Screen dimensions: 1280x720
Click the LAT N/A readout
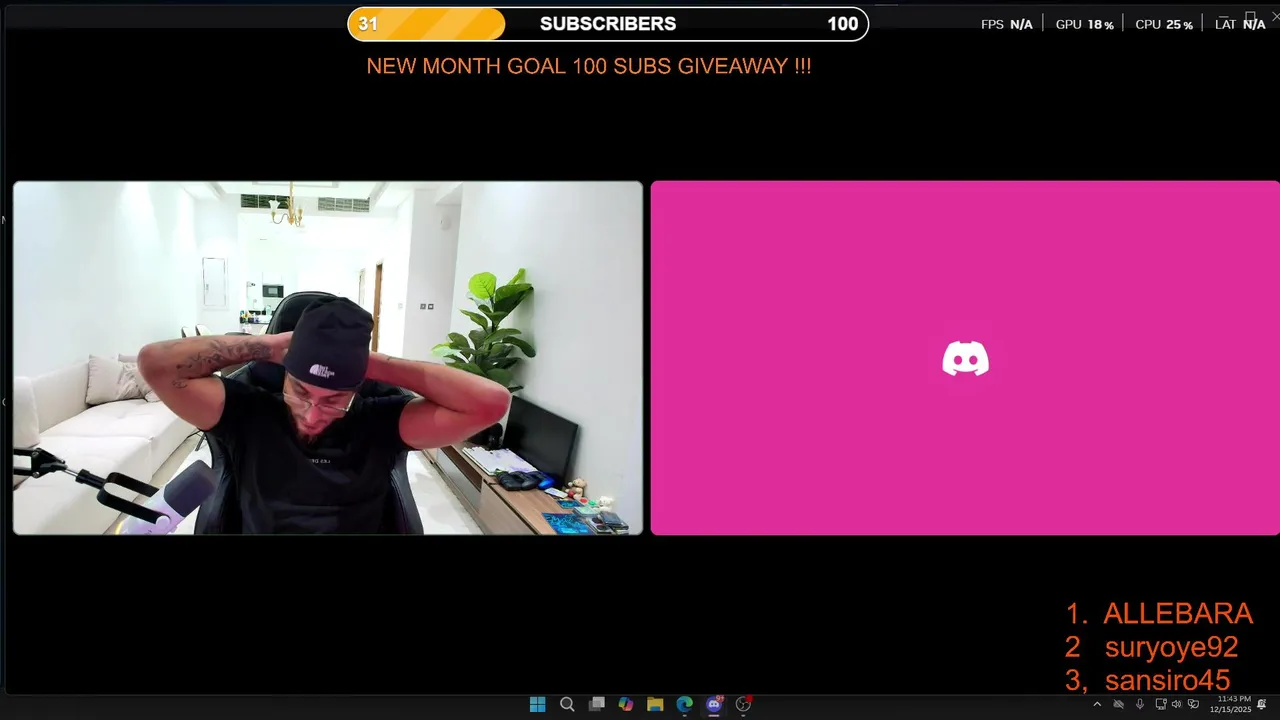pos(1240,24)
